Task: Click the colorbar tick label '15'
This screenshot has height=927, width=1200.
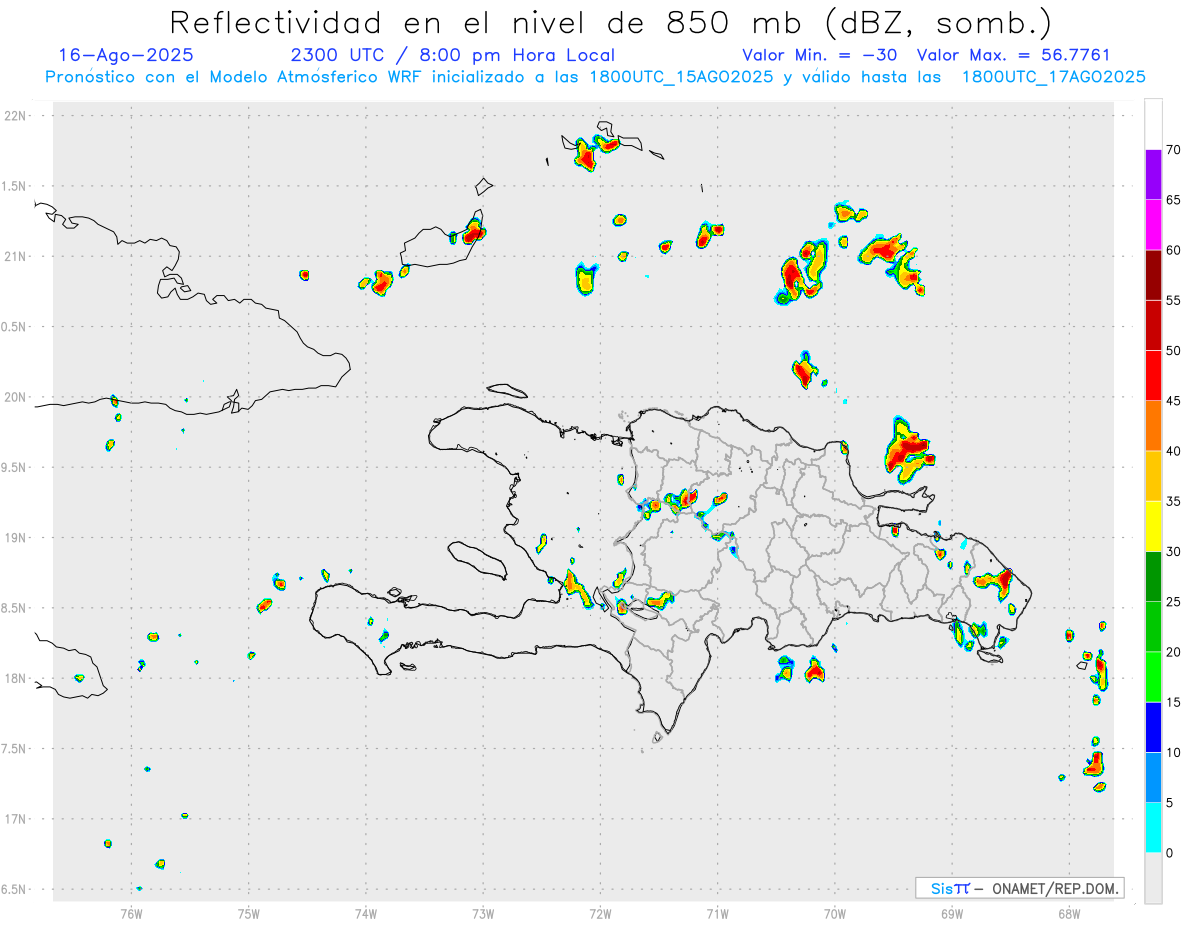Action: 1174,703
